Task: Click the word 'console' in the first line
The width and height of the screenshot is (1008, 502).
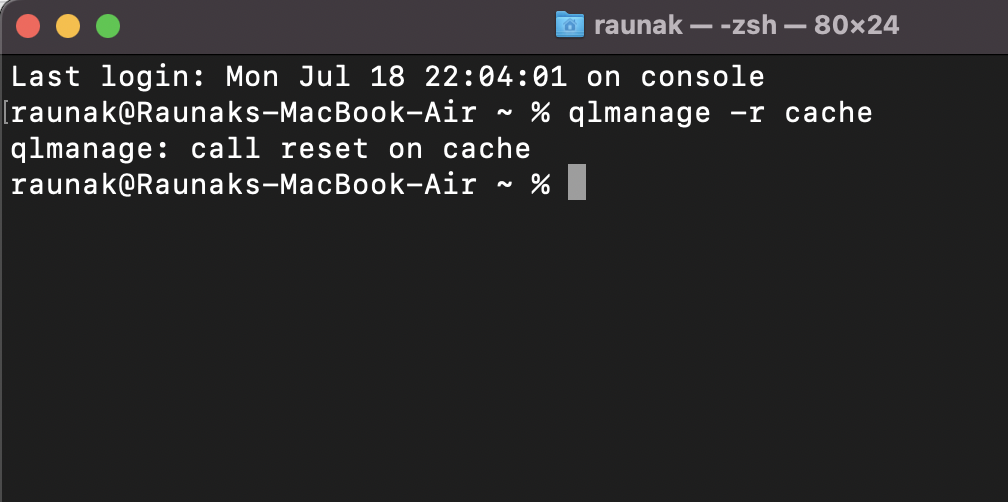Action: [703, 77]
